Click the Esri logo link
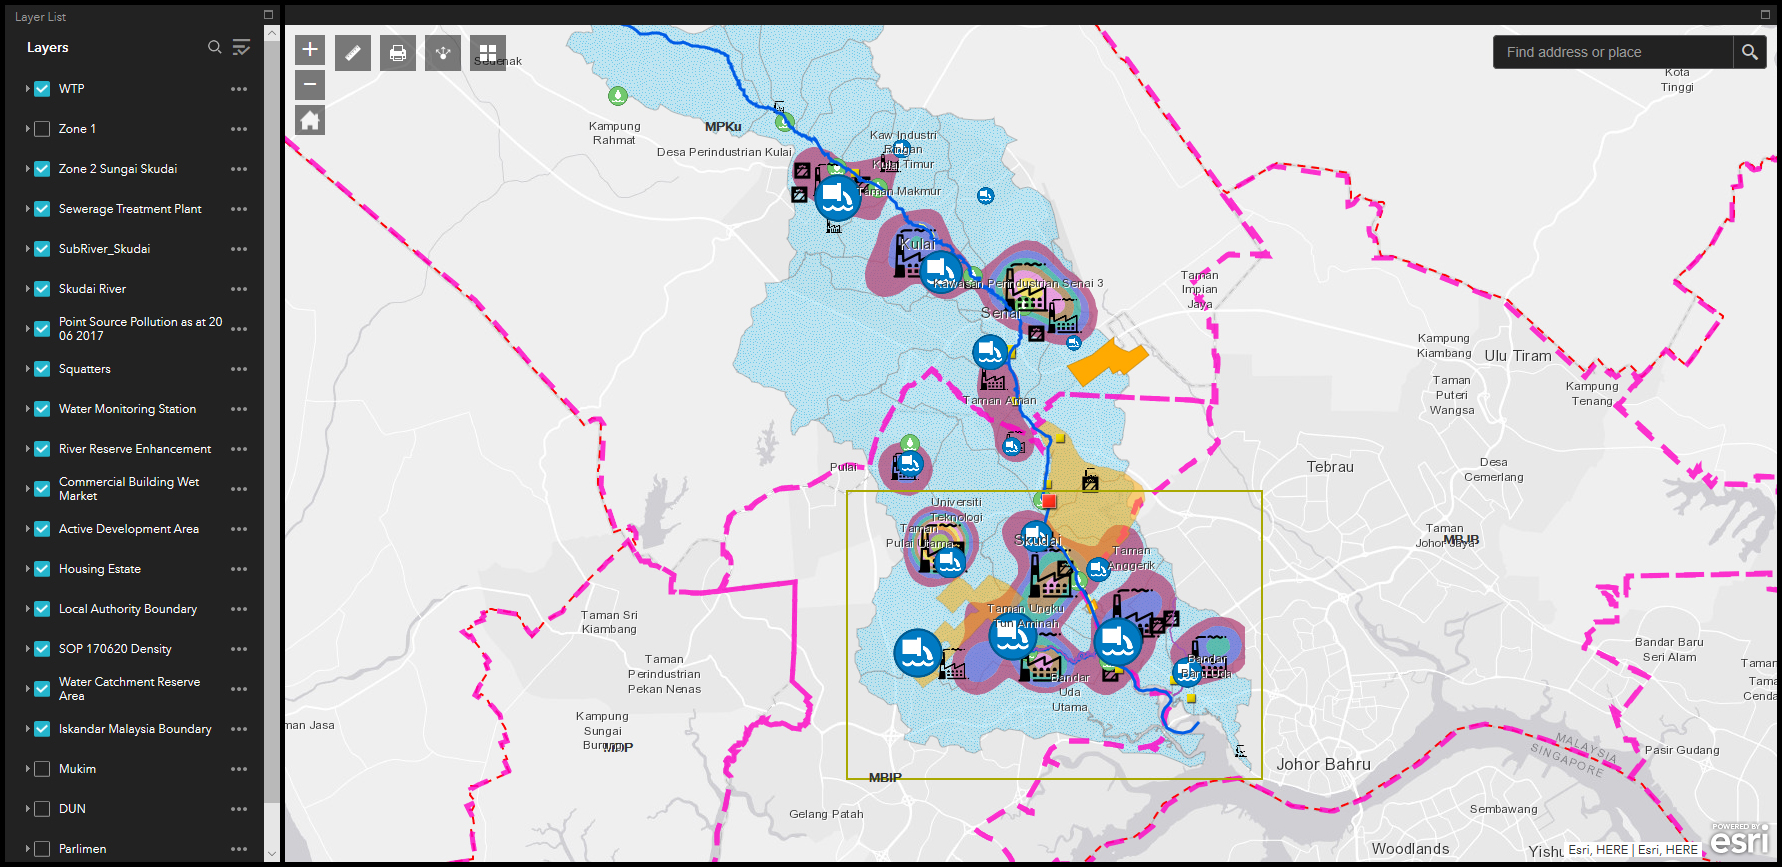1782x867 pixels. (x=1739, y=841)
